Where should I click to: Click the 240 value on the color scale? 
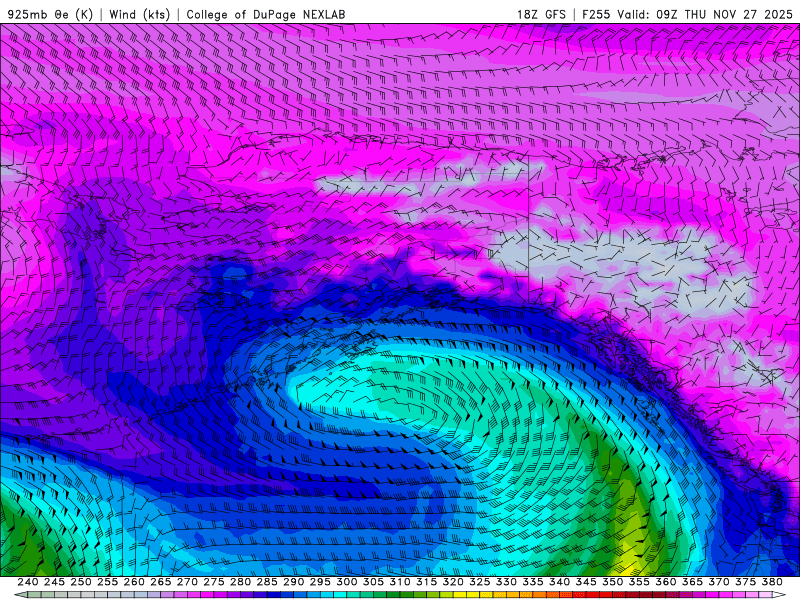[x=28, y=582]
